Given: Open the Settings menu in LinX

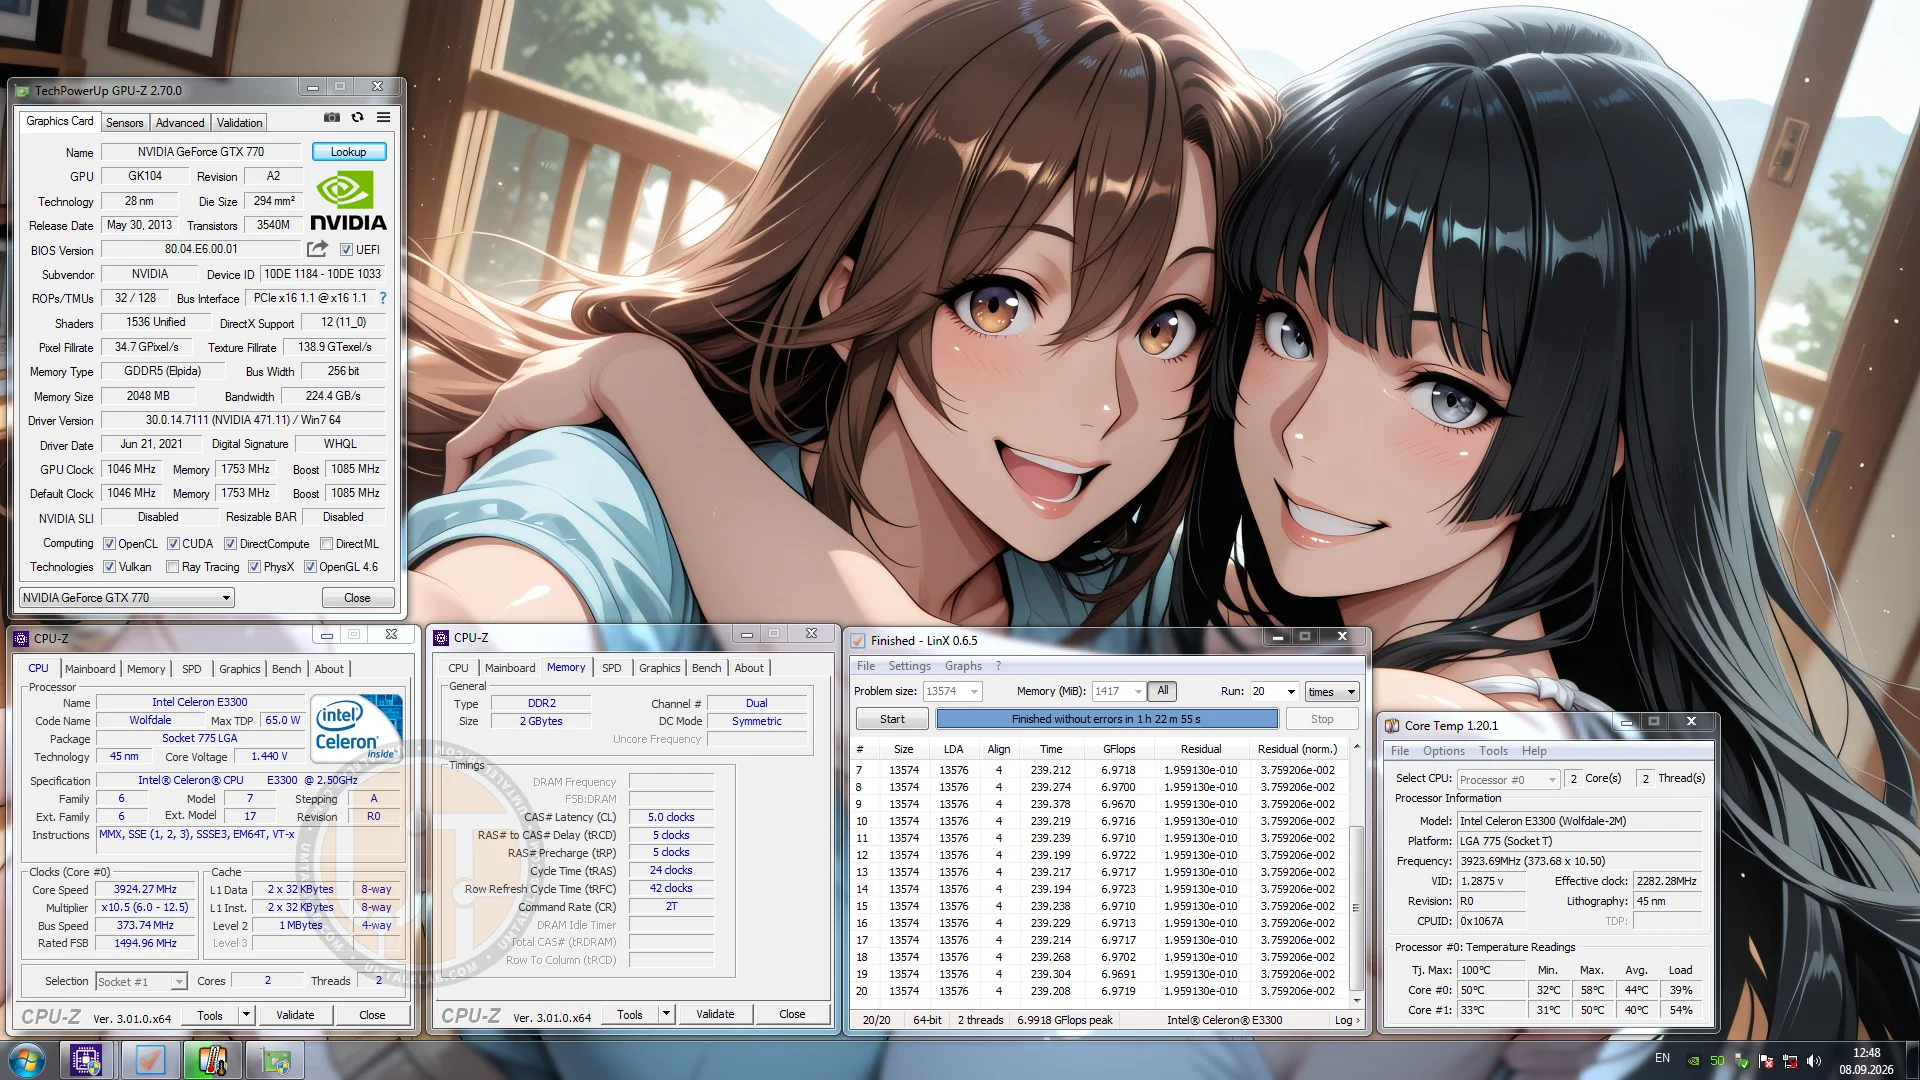Looking at the screenshot, I should coord(909,666).
